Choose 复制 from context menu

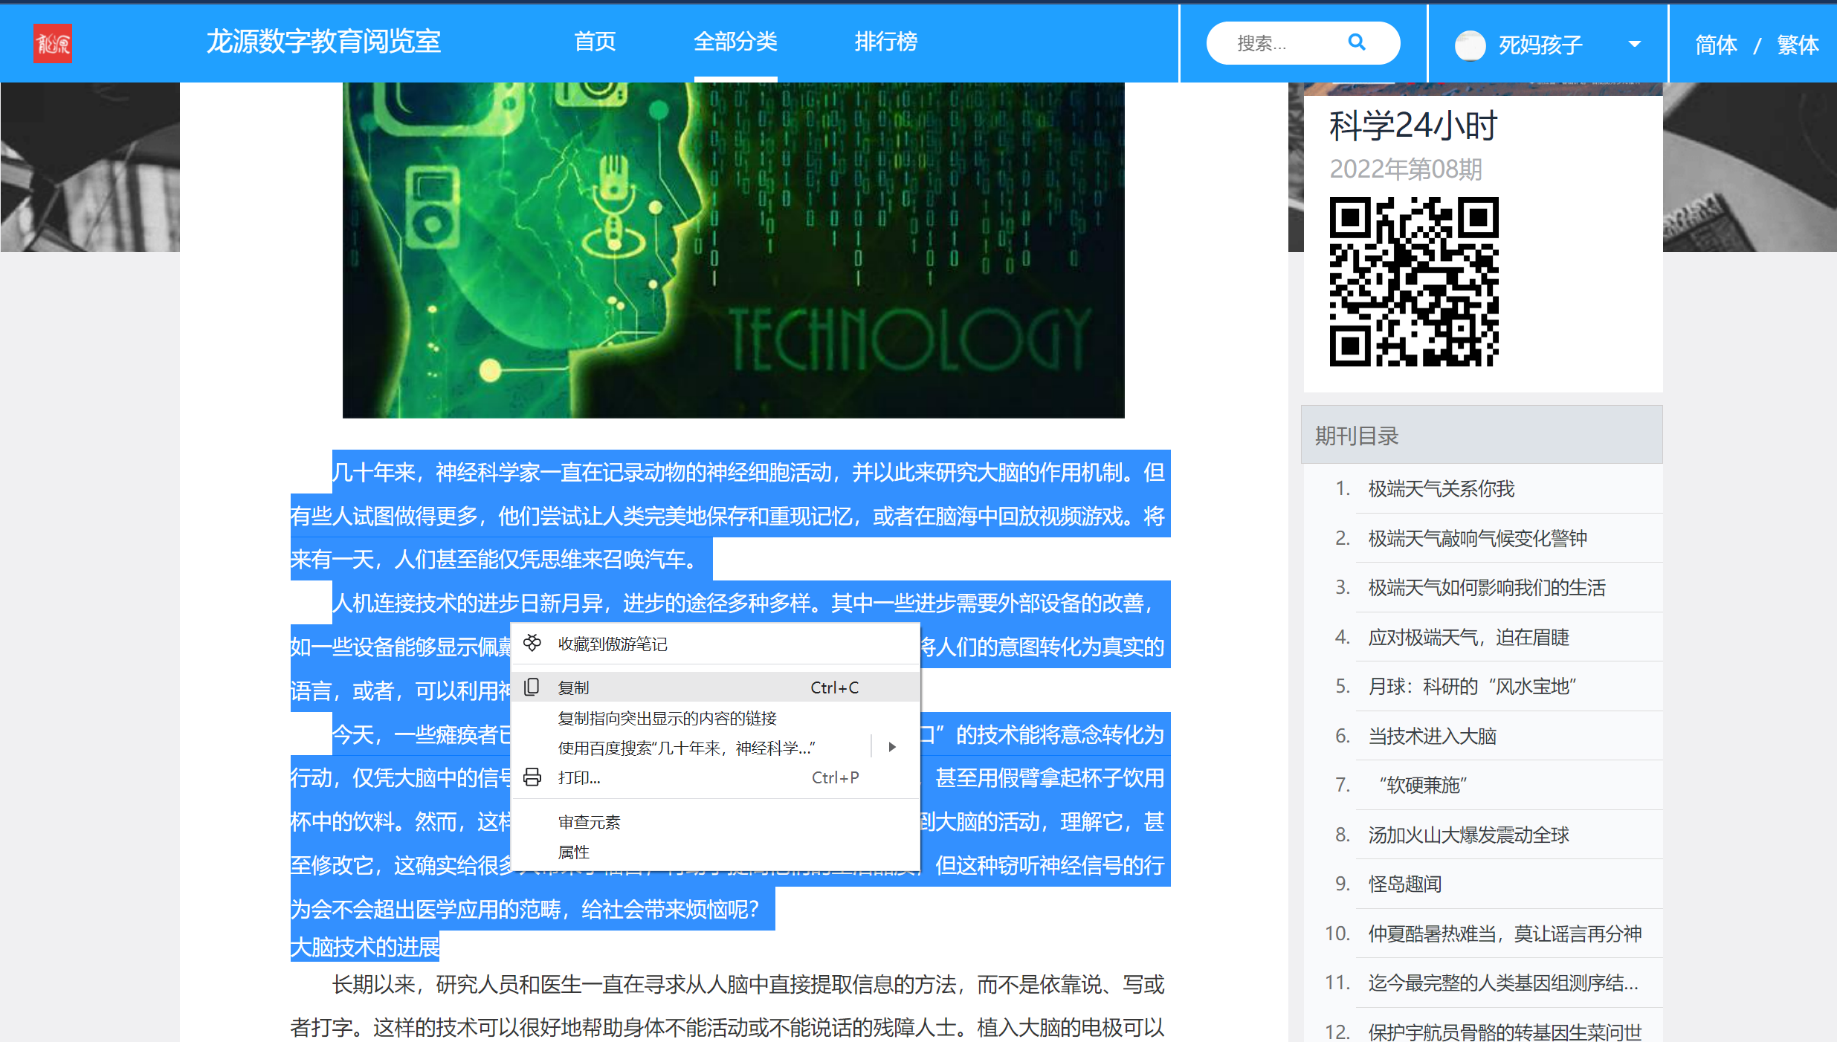click(x=715, y=687)
